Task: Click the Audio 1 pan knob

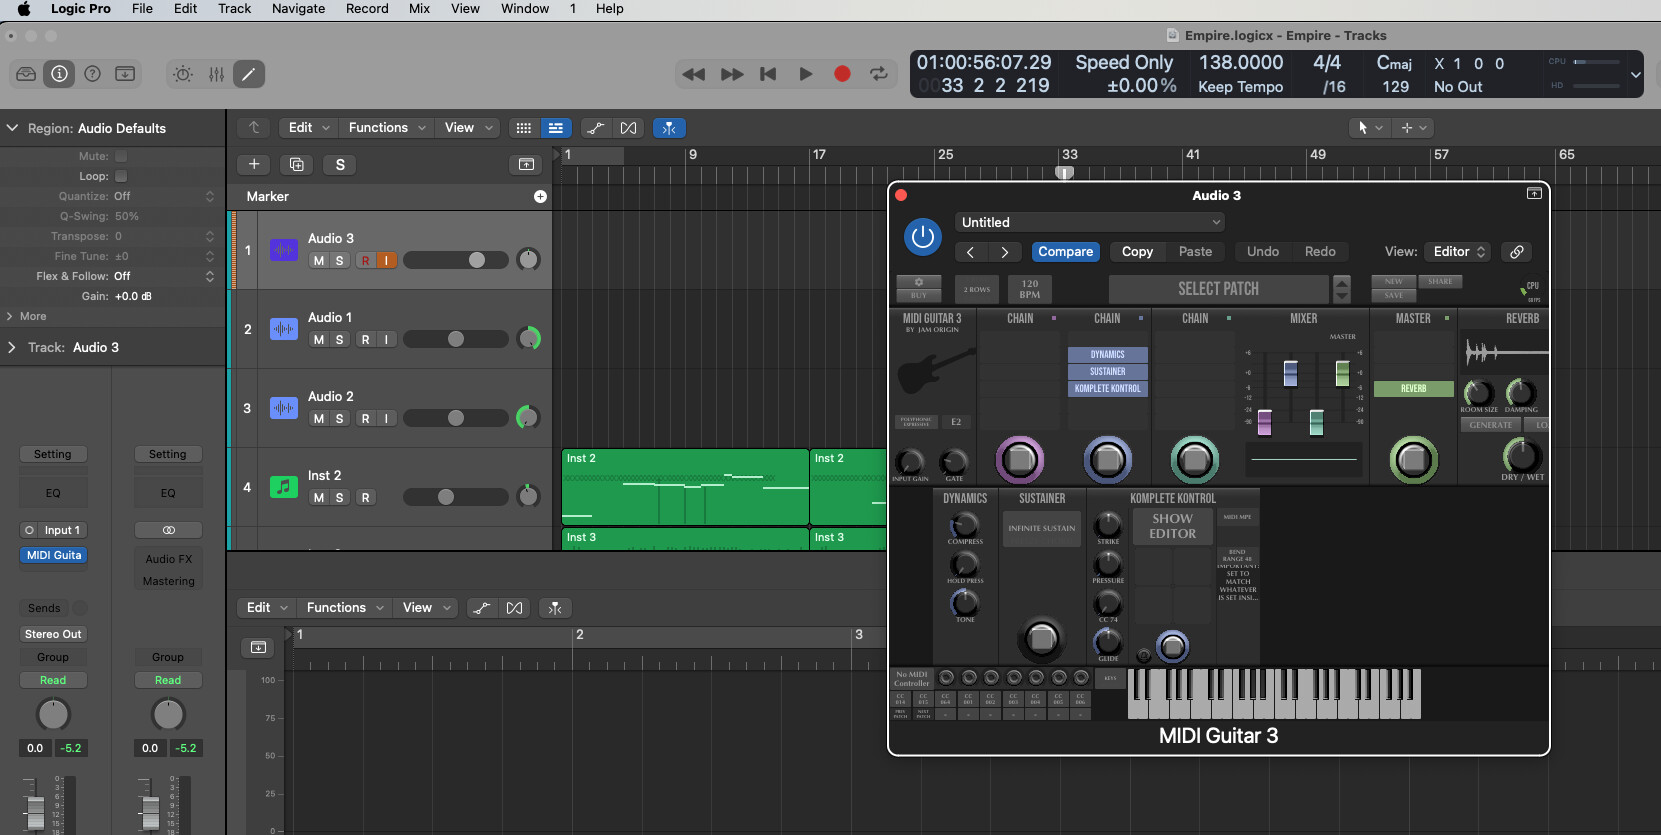Action: tap(528, 338)
